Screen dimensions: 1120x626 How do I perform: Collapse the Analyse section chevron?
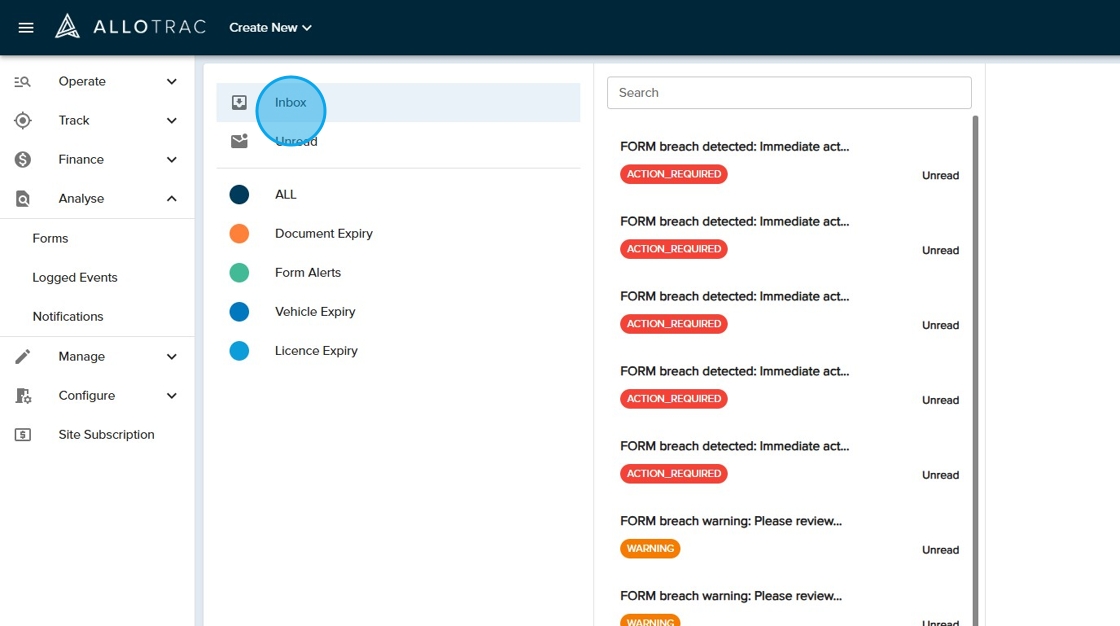point(172,199)
